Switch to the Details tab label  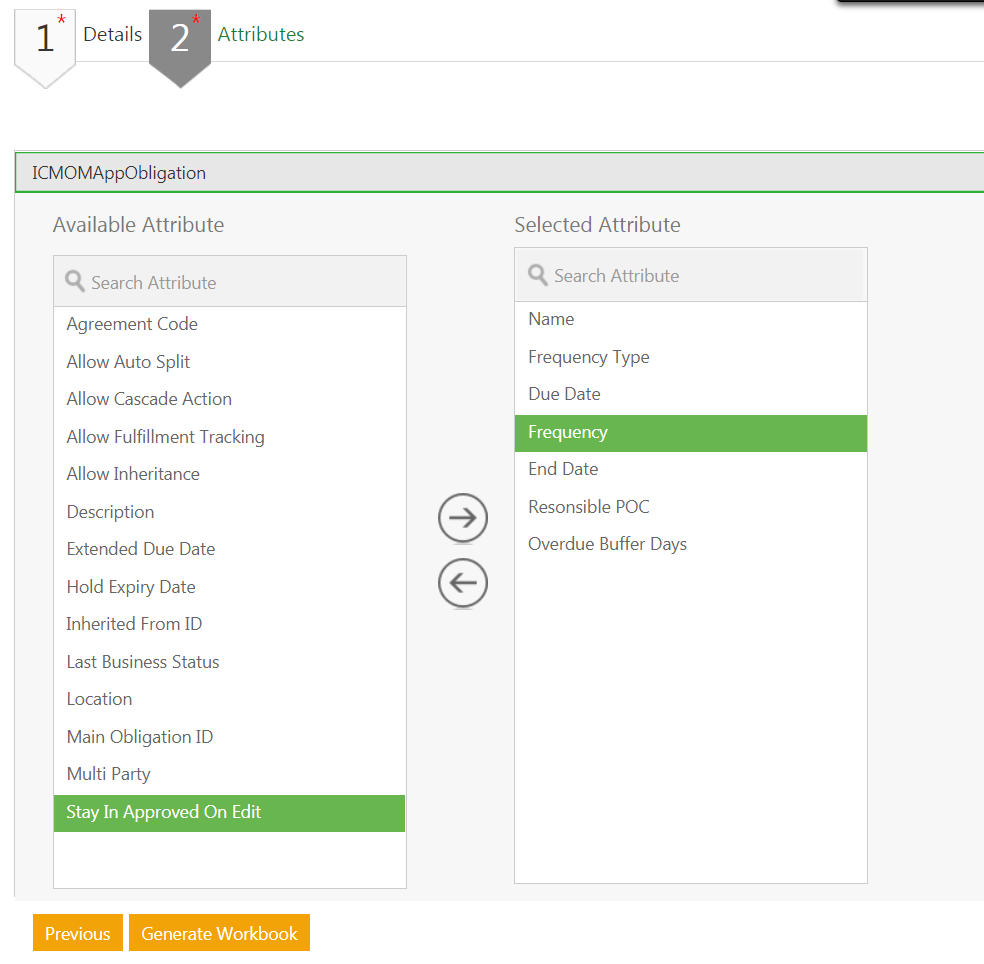[112, 34]
